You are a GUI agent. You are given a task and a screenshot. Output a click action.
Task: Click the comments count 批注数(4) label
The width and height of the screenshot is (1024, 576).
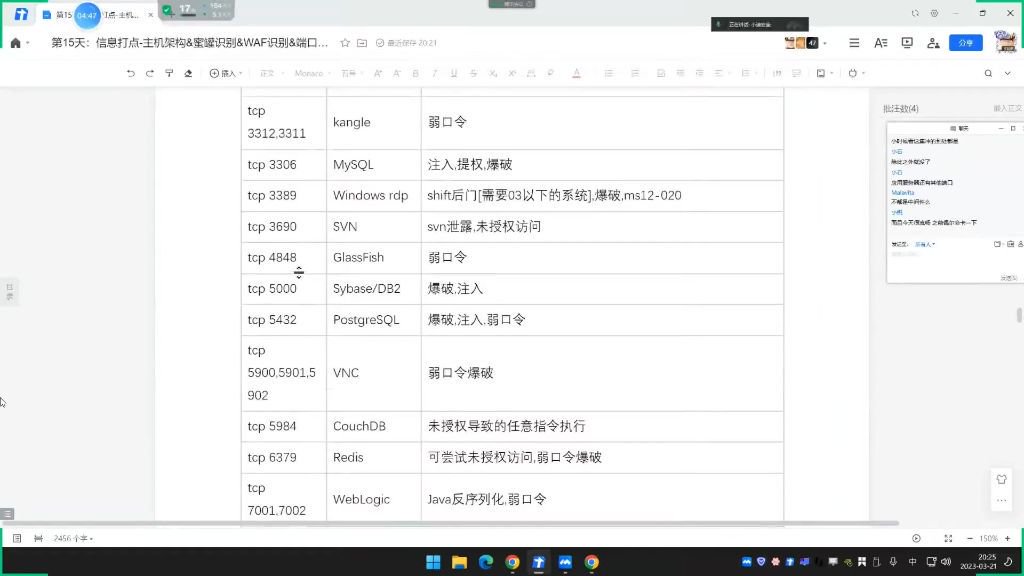pos(901,108)
